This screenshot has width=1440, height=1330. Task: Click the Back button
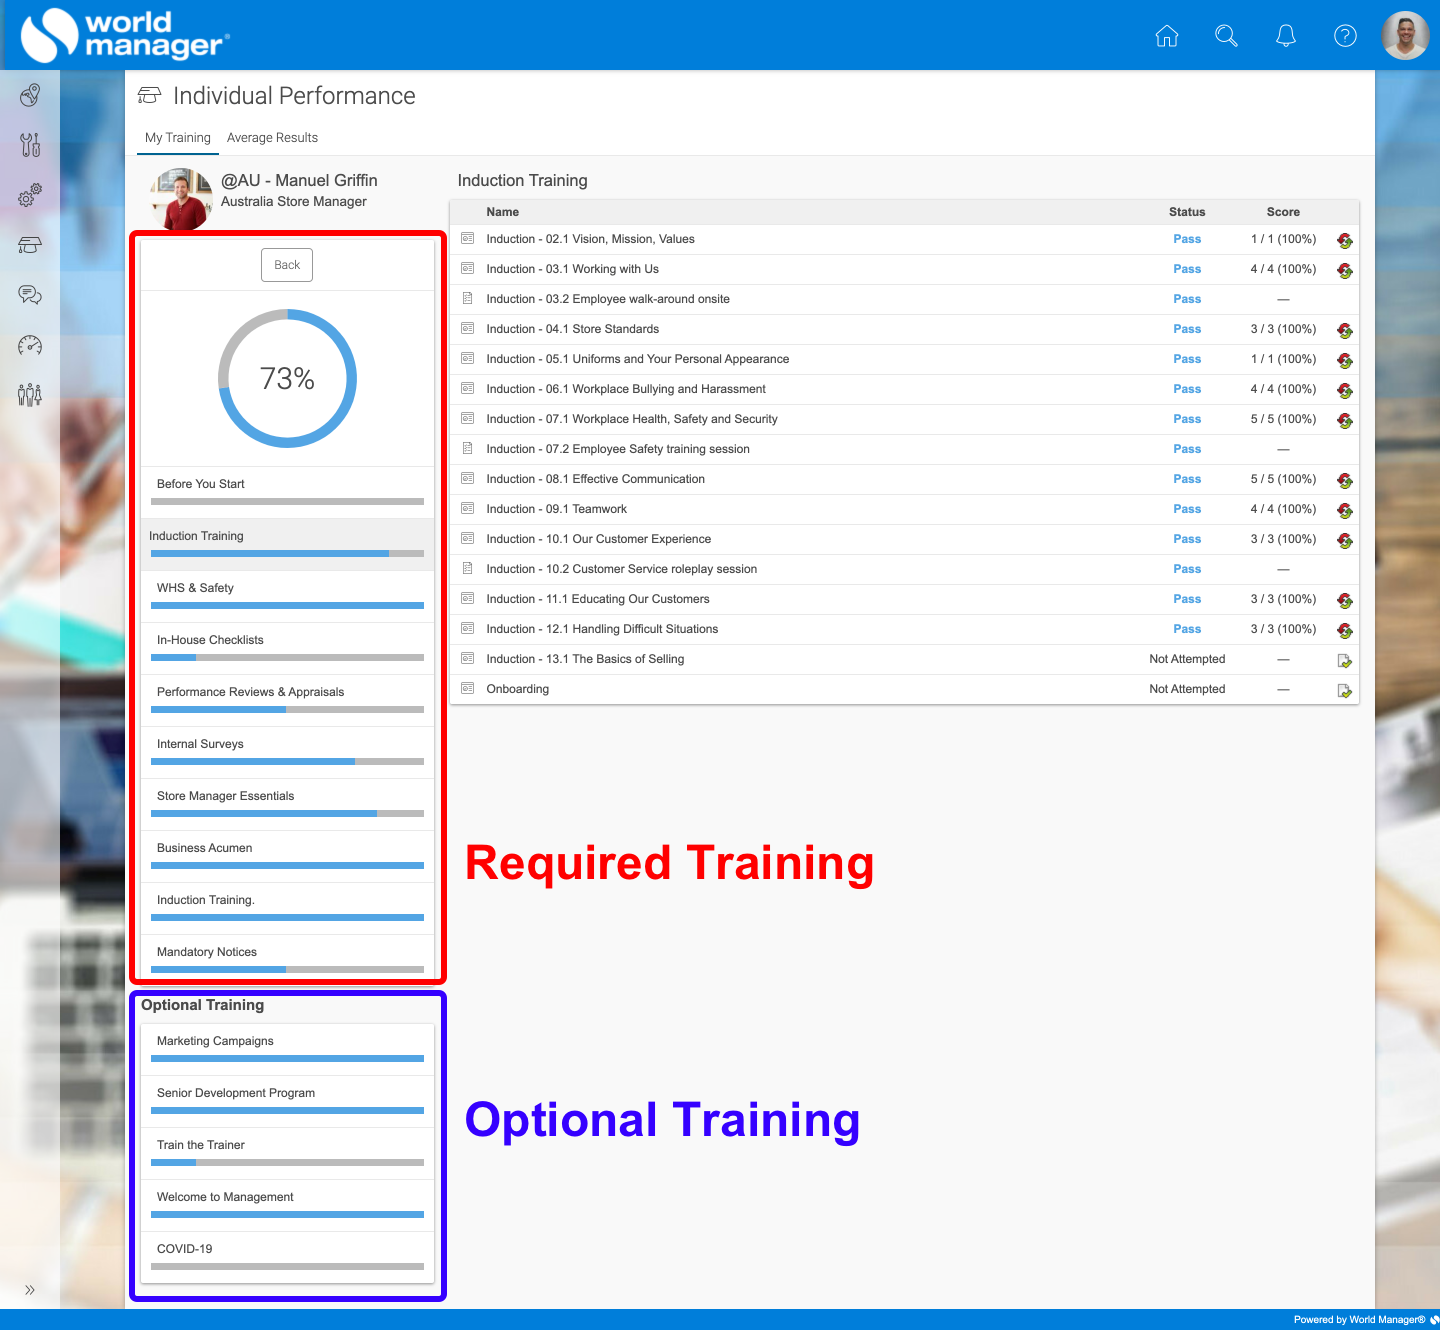coord(287,265)
